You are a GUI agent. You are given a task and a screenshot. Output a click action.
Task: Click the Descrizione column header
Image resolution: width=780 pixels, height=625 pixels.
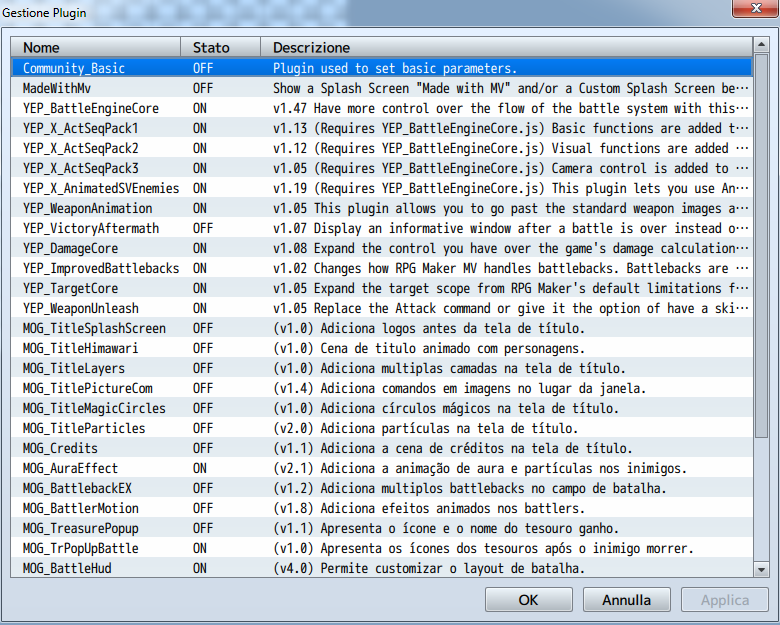pyautogui.click(x=506, y=47)
